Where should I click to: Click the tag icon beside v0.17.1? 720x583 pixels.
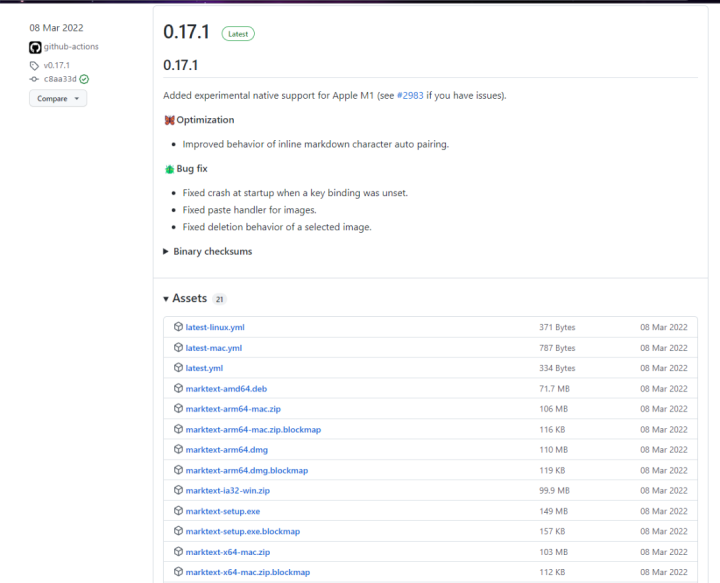tap(34, 66)
